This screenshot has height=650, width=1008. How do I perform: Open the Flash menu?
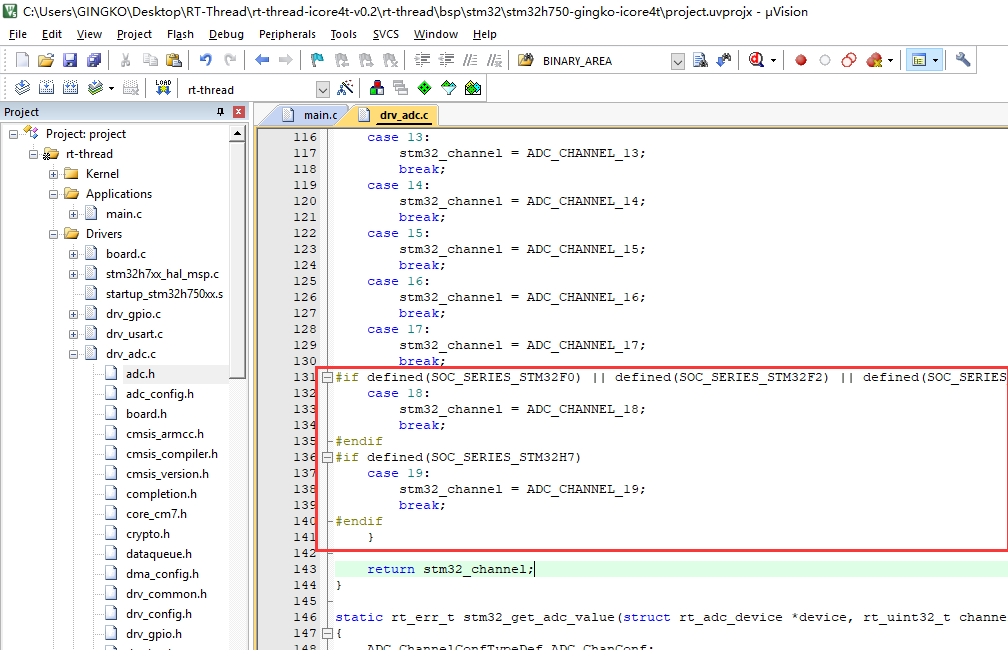coord(180,34)
